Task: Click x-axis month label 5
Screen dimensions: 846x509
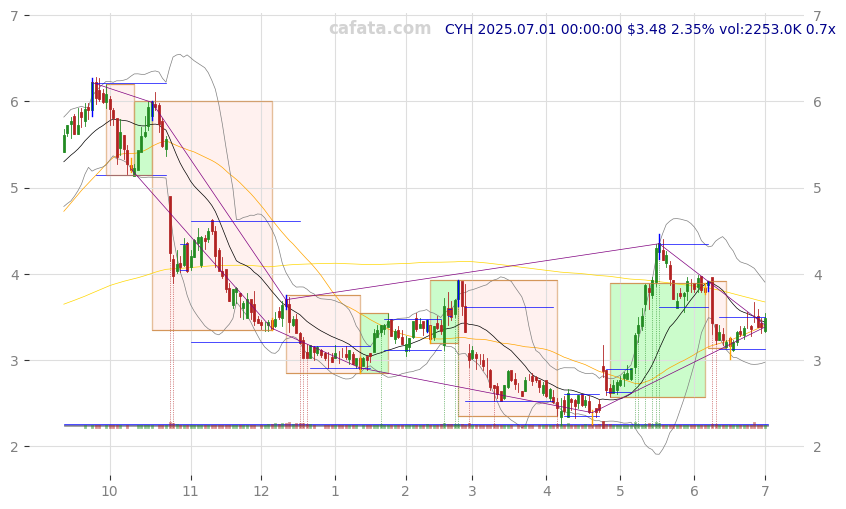Action: [620, 491]
